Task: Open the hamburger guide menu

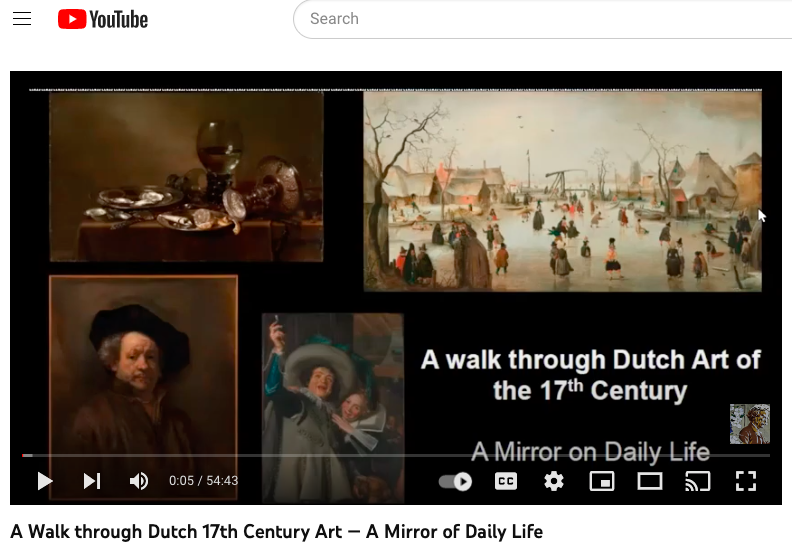Action: 22,19
